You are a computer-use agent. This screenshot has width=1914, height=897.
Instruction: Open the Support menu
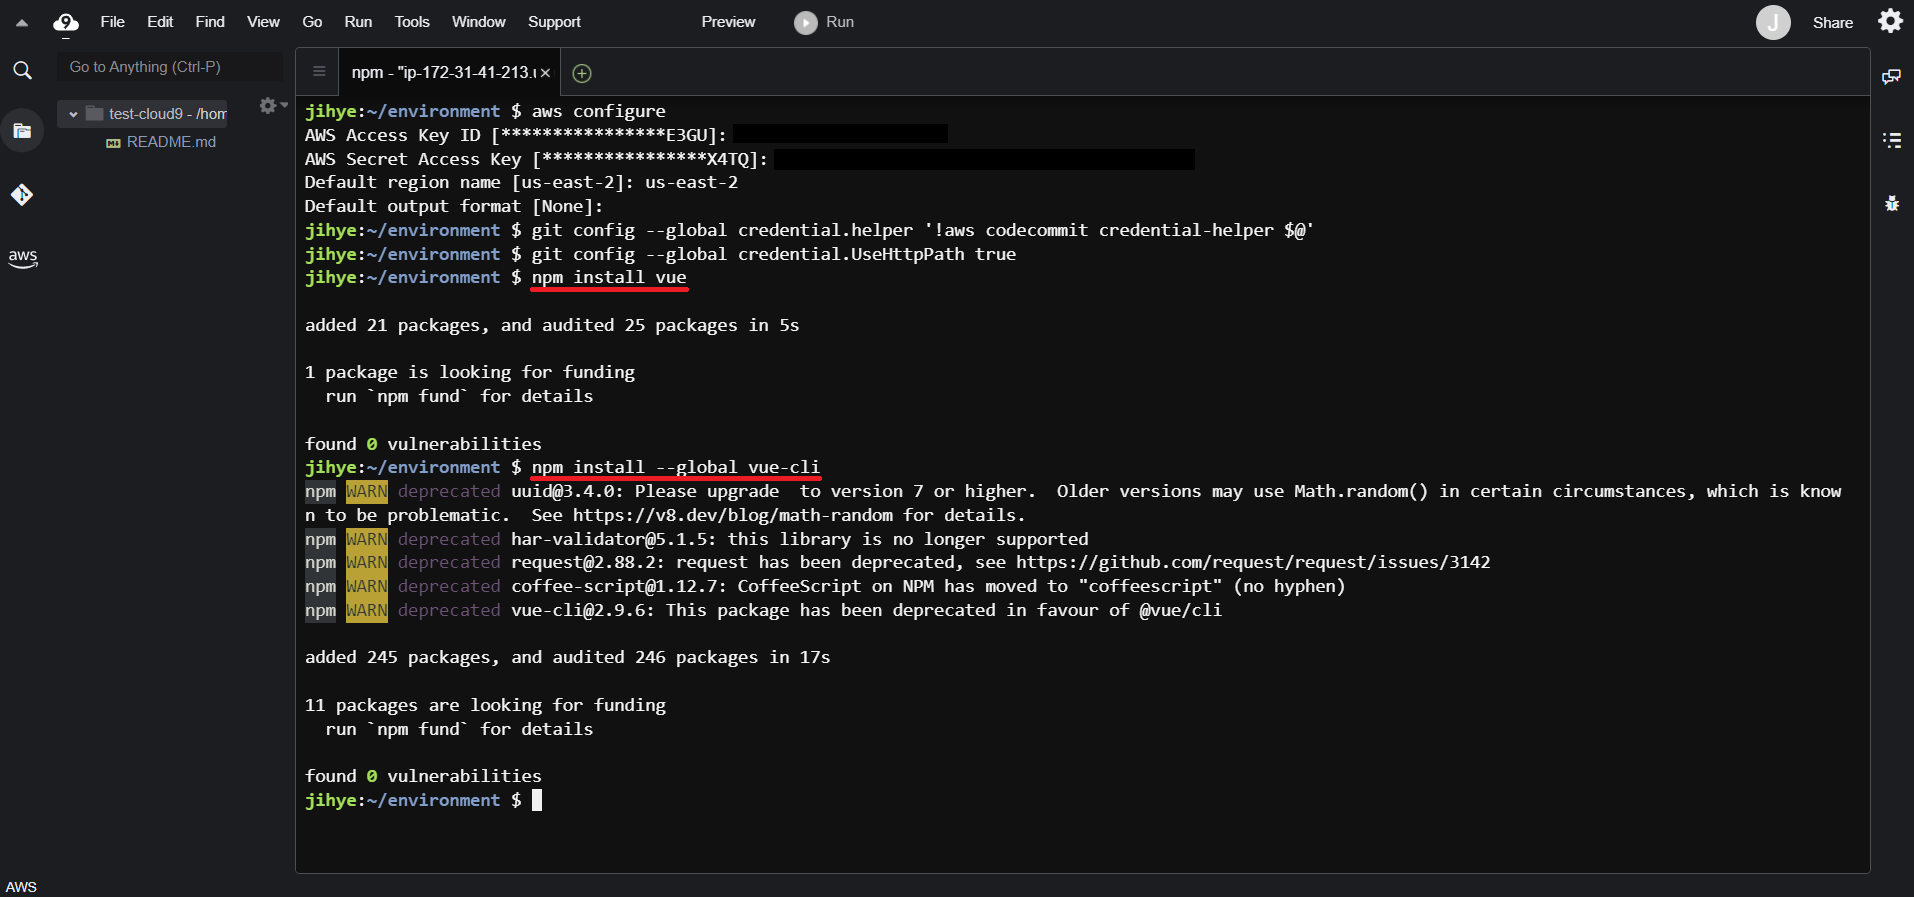point(554,22)
